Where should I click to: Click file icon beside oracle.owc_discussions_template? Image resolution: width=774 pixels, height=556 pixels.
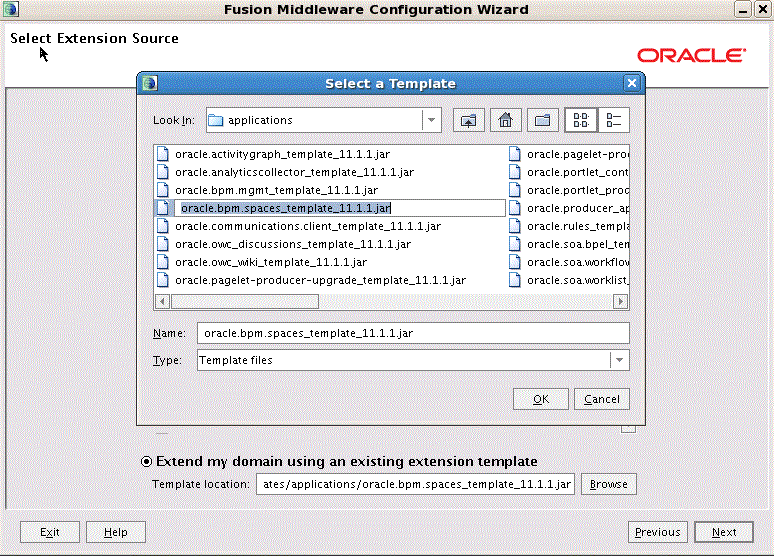point(162,244)
